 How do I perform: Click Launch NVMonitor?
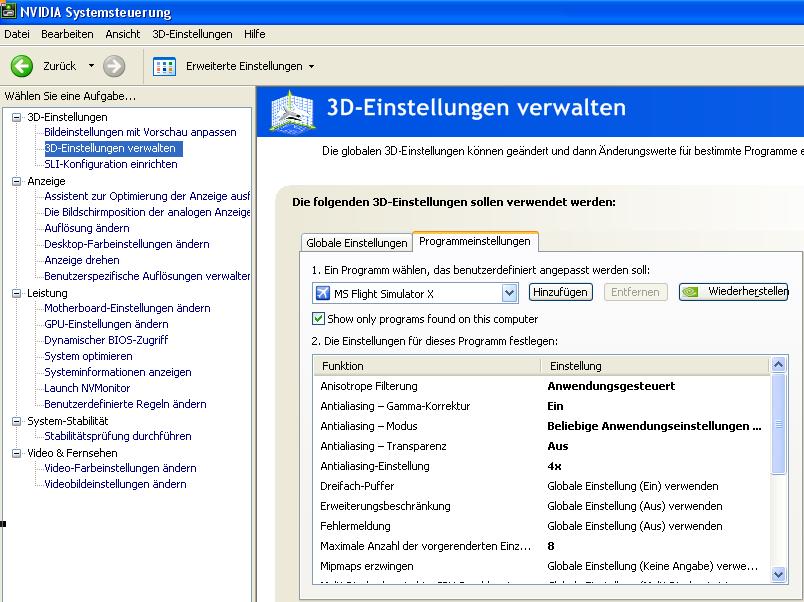(87, 388)
